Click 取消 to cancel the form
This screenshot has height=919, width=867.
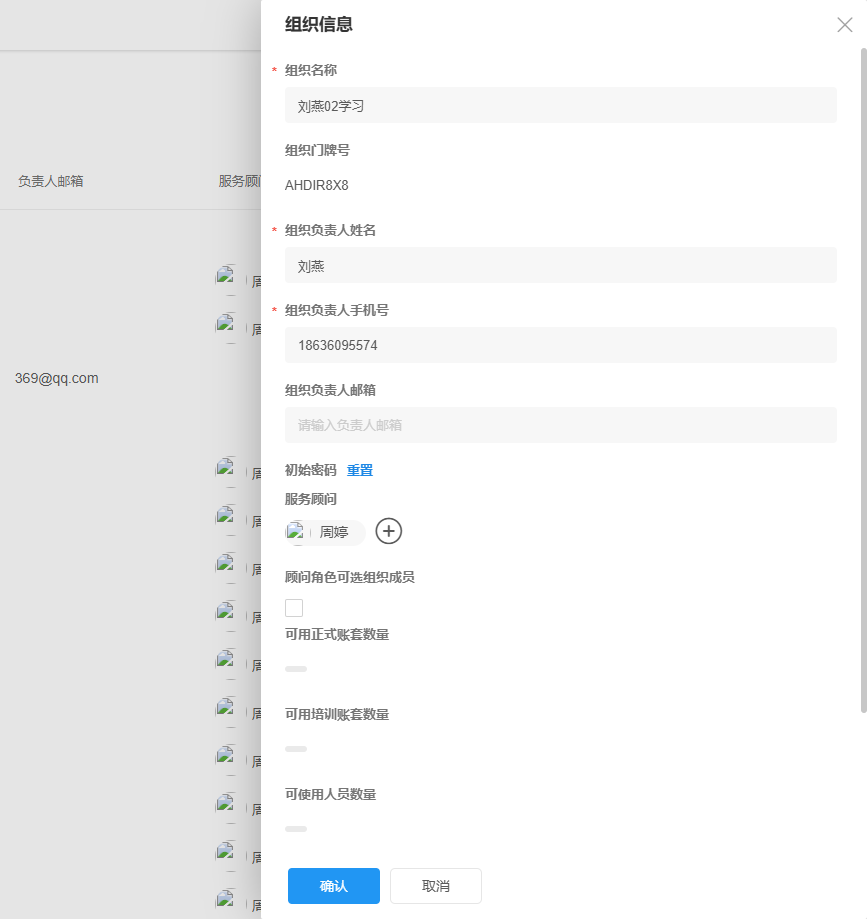coord(436,885)
